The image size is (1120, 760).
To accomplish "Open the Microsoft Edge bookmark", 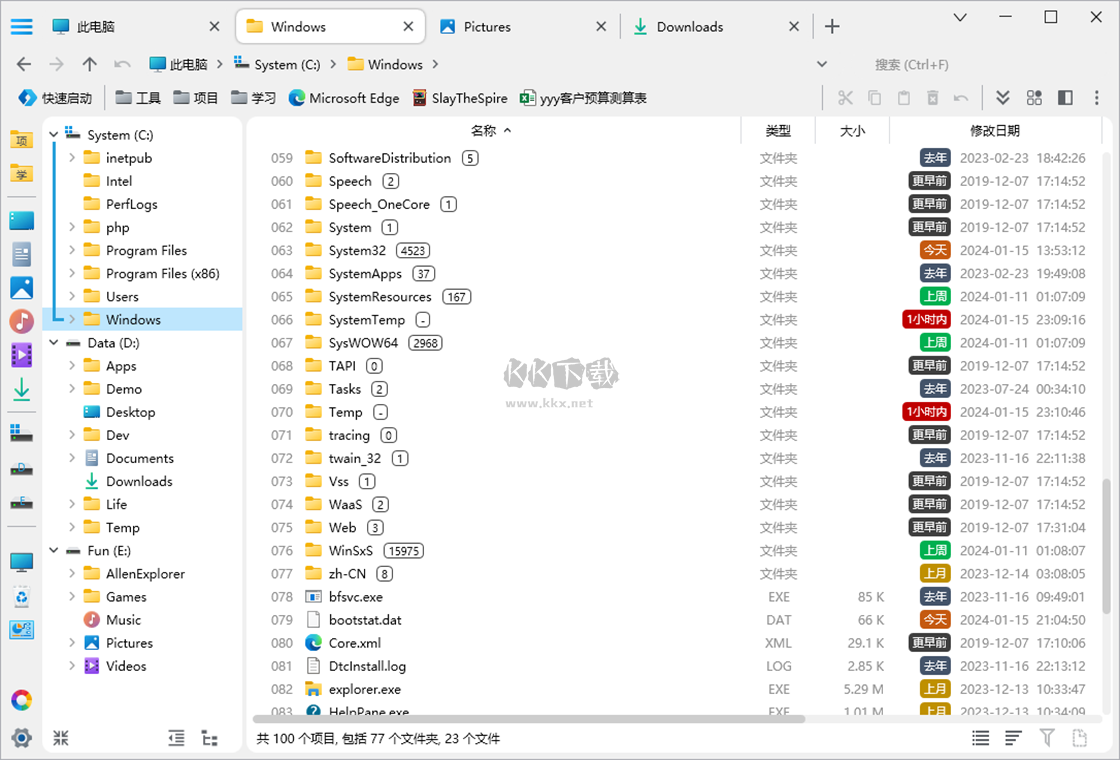I will pyautogui.click(x=343, y=98).
